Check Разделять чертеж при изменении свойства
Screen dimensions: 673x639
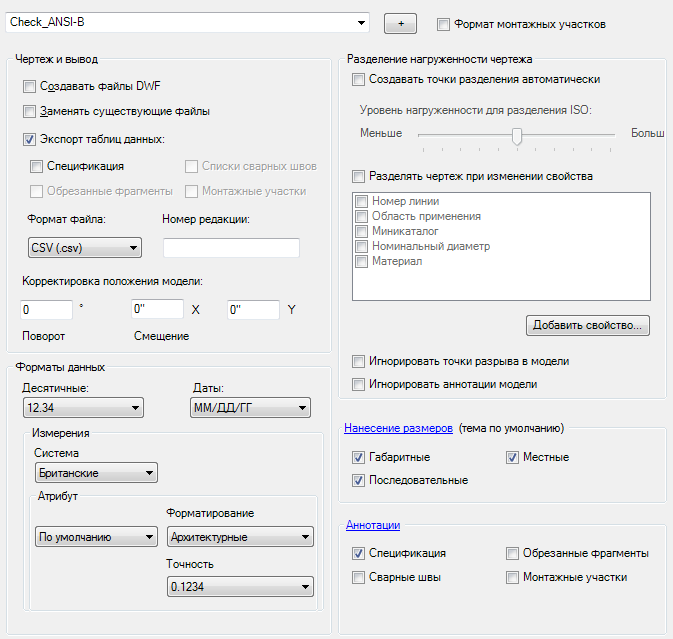click(x=359, y=176)
